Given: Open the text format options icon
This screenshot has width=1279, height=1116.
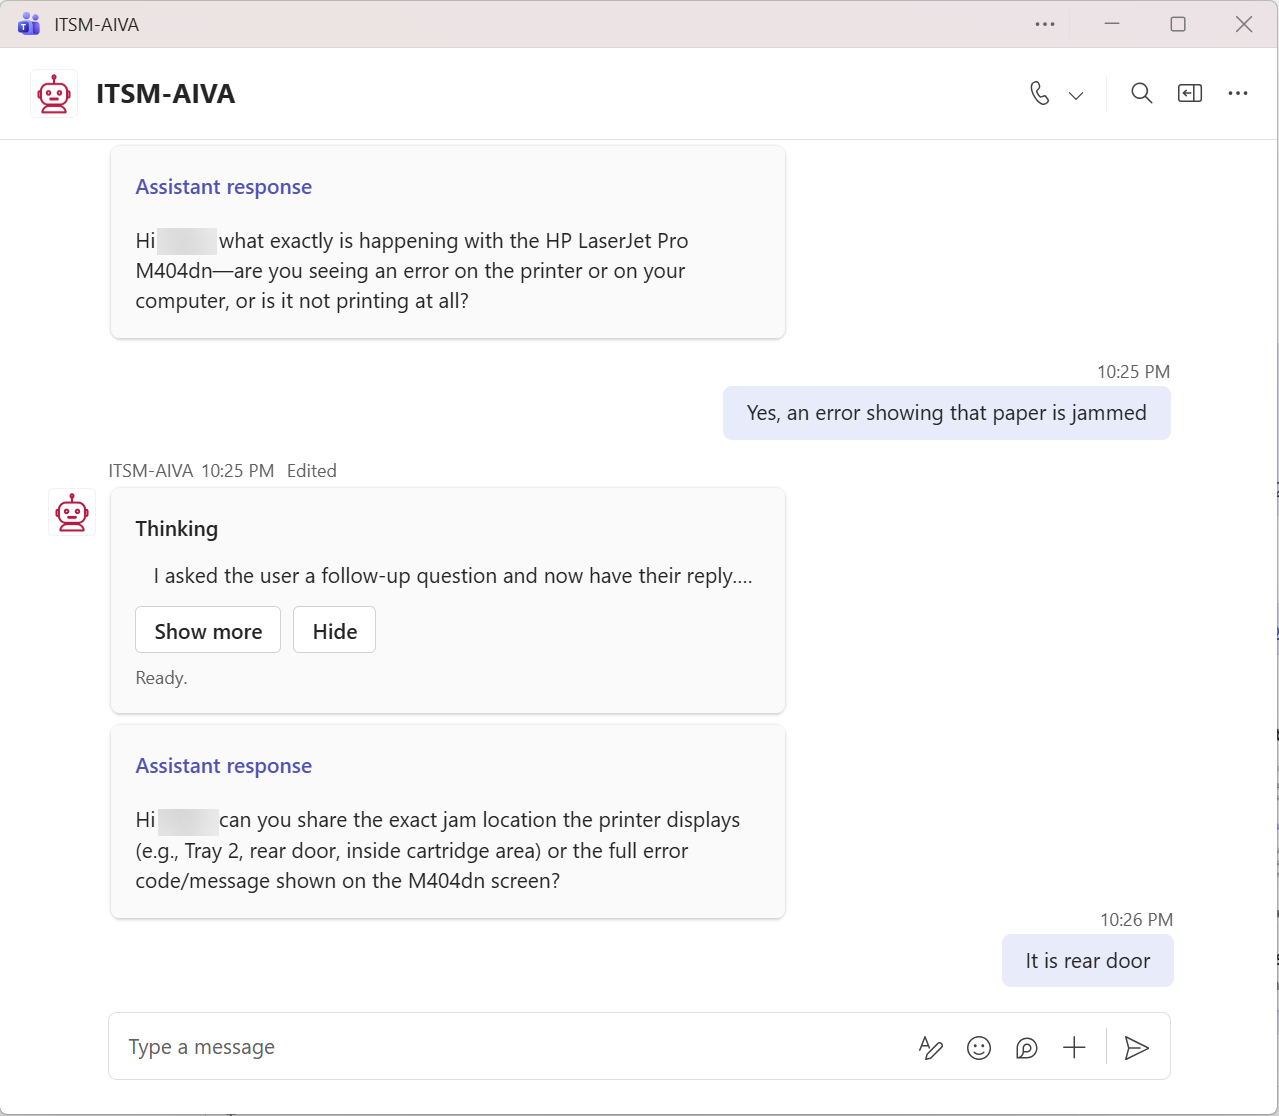Looking at the screenshot, I should point(930,1047).
